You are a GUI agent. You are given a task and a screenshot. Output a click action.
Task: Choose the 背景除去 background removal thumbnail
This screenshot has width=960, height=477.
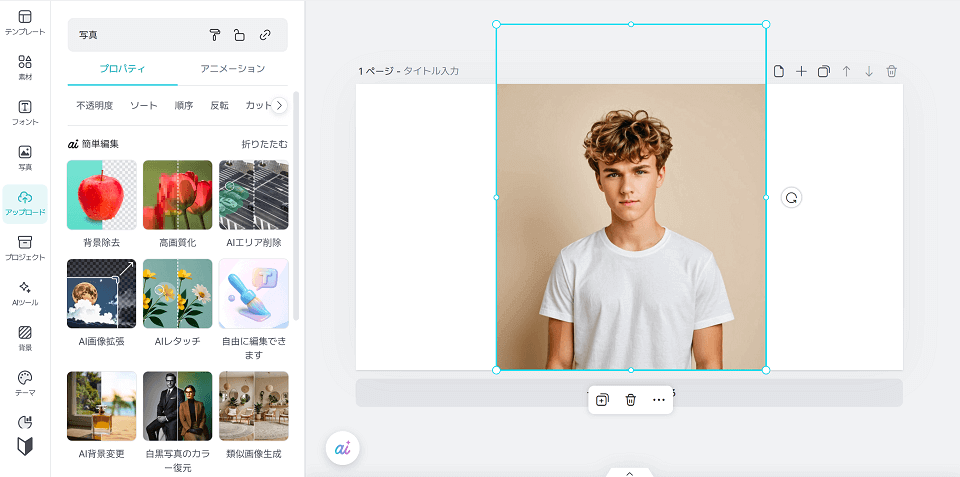pos(101,195)
